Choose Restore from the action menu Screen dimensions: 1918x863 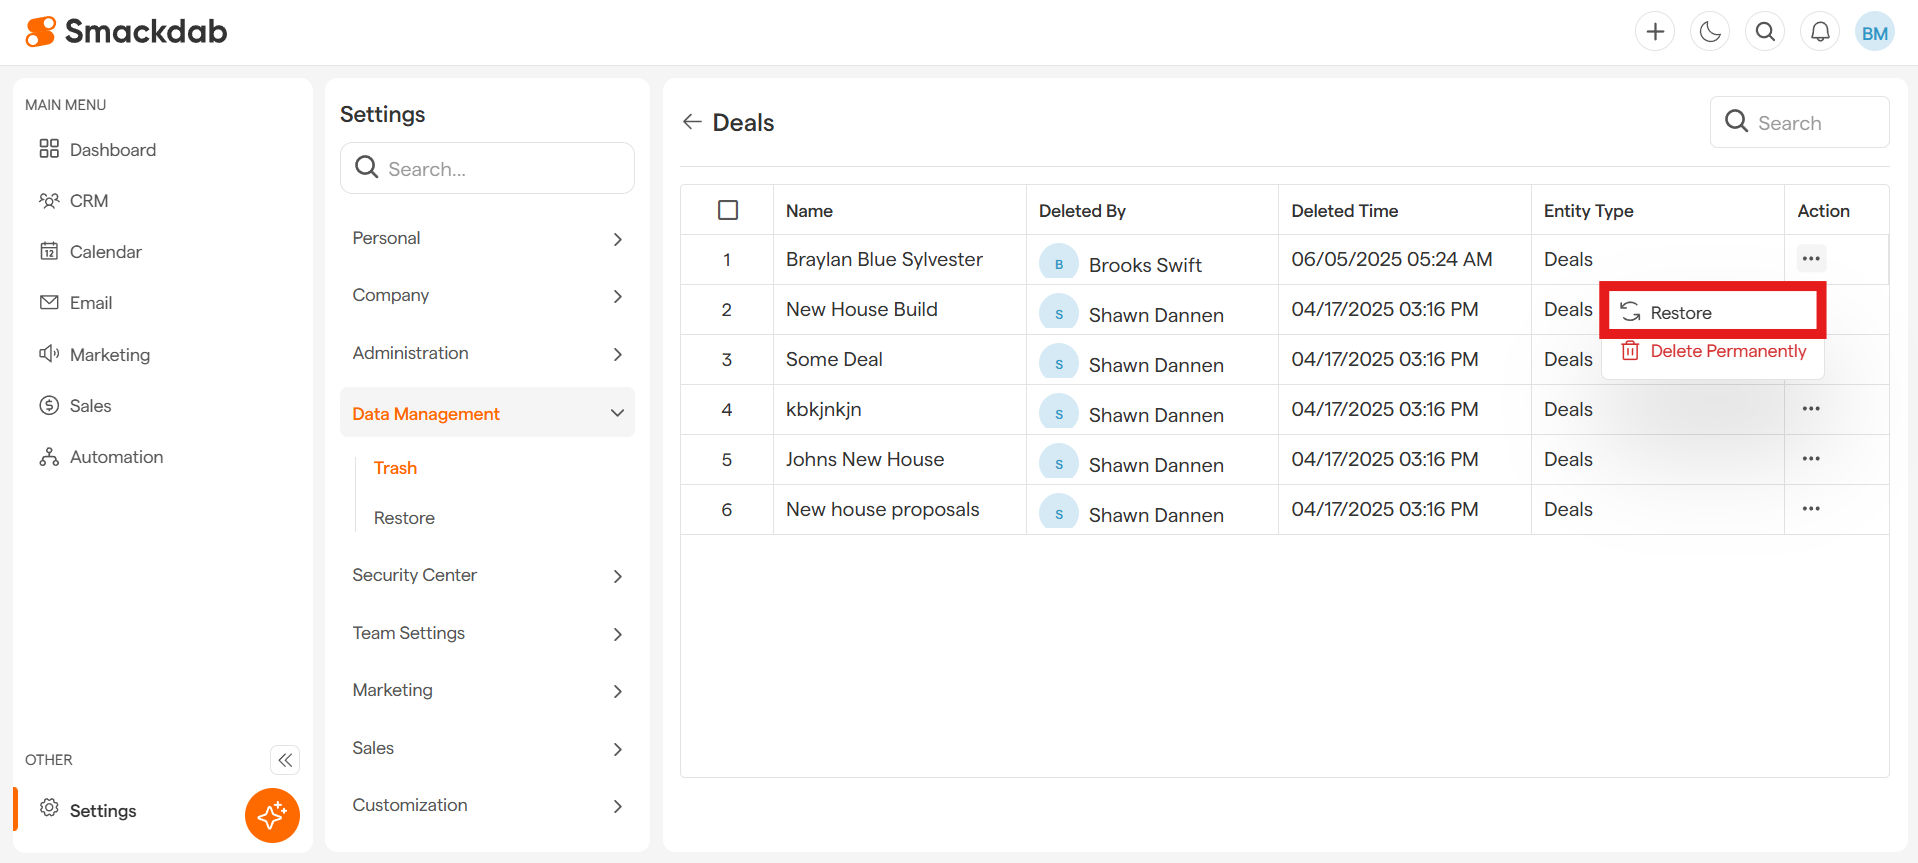click(1681, 313)
